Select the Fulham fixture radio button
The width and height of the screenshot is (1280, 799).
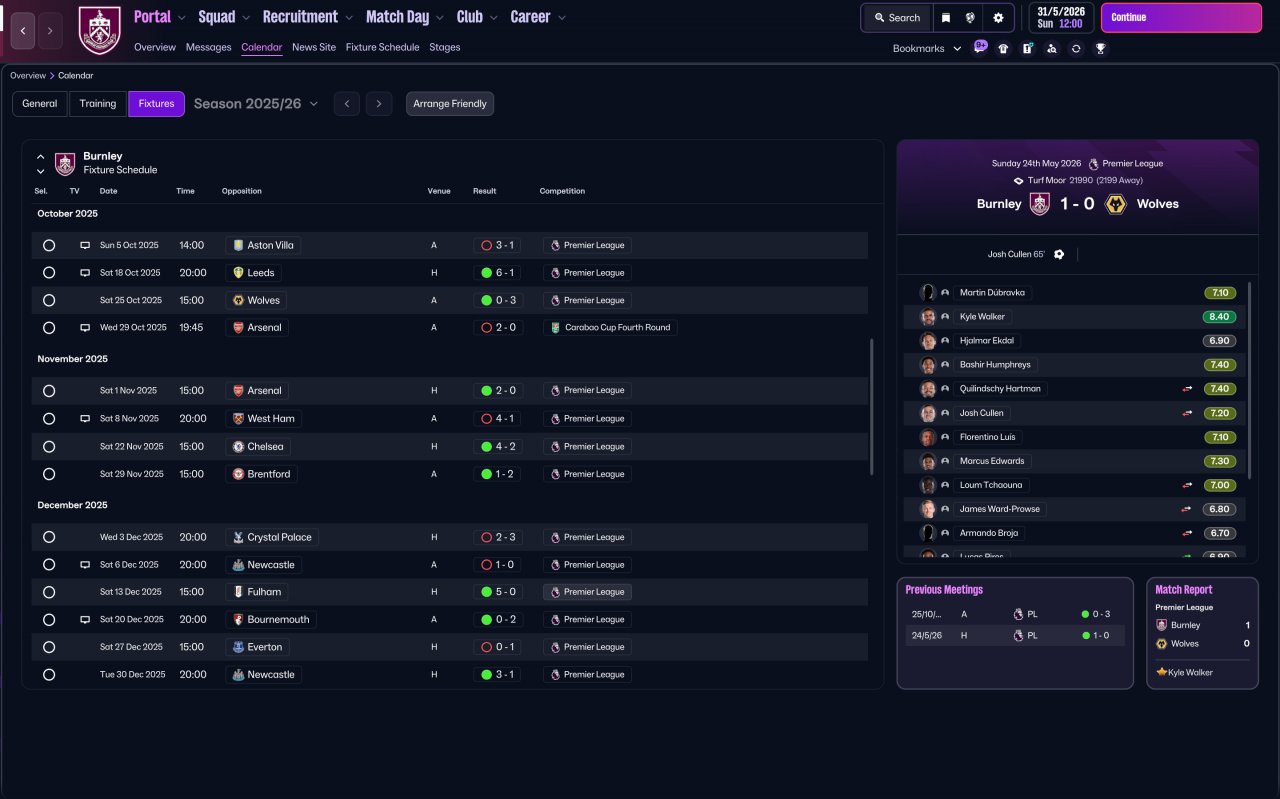tap(49, 592)
